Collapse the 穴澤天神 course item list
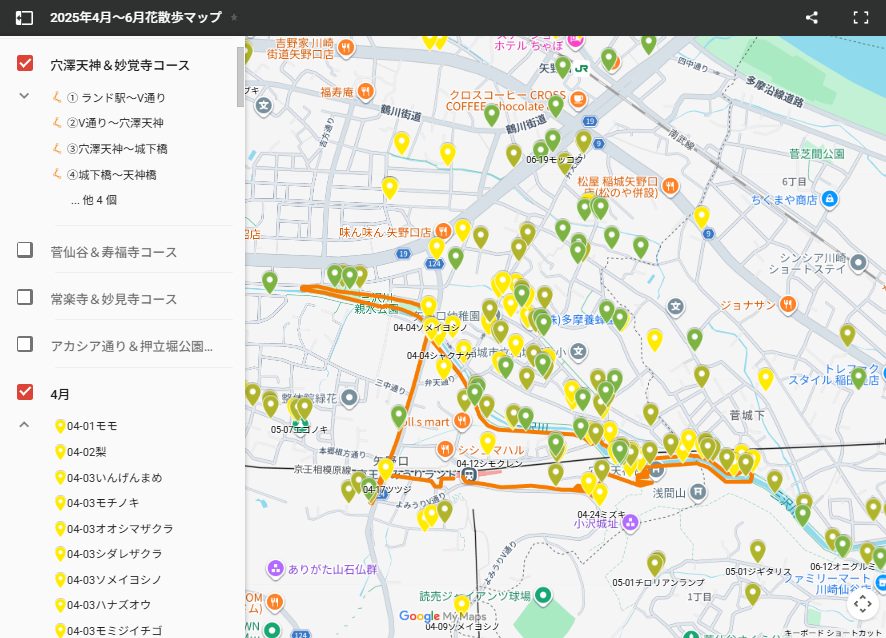The height and width of the screenshot is (638, 886). (25, 96)
